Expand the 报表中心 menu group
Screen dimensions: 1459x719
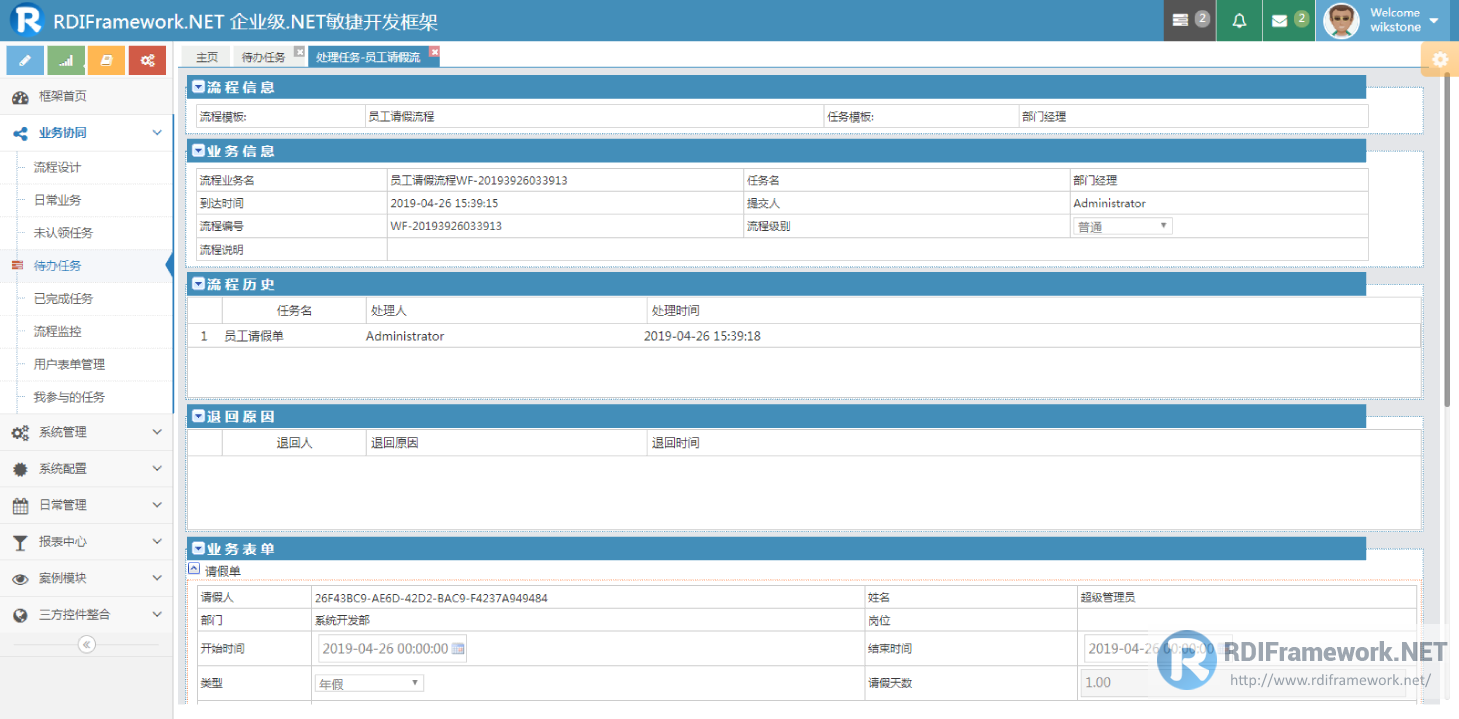tap(86, 542)
